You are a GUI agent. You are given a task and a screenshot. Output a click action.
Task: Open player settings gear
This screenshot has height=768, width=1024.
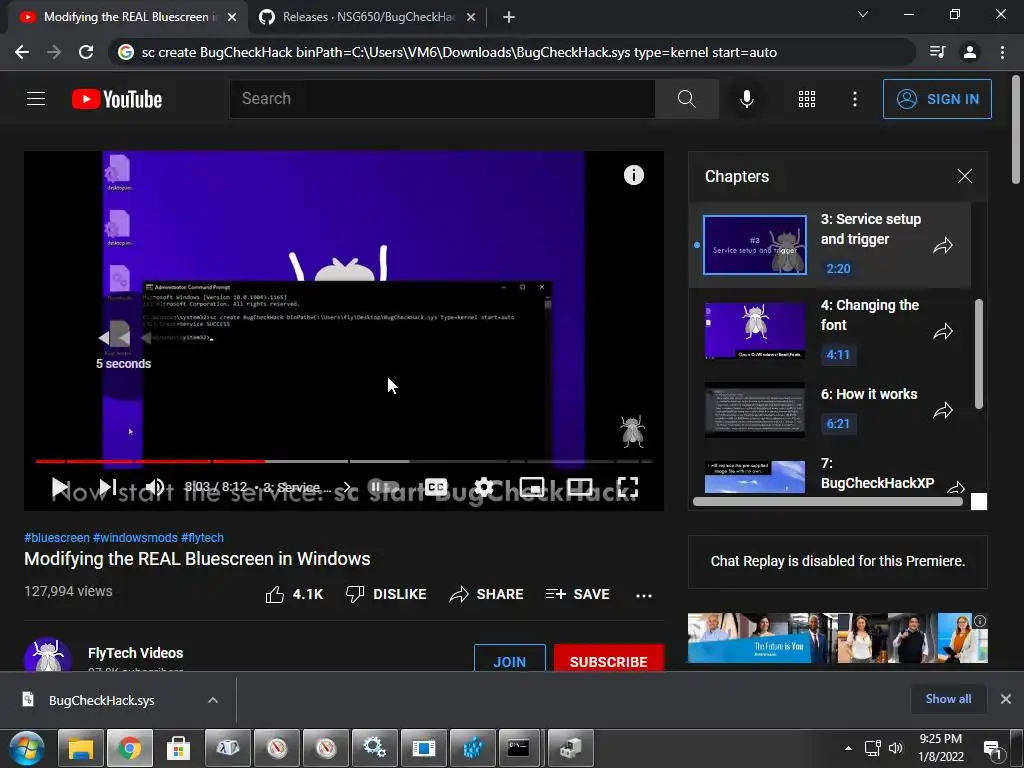[x=483, y=487]
